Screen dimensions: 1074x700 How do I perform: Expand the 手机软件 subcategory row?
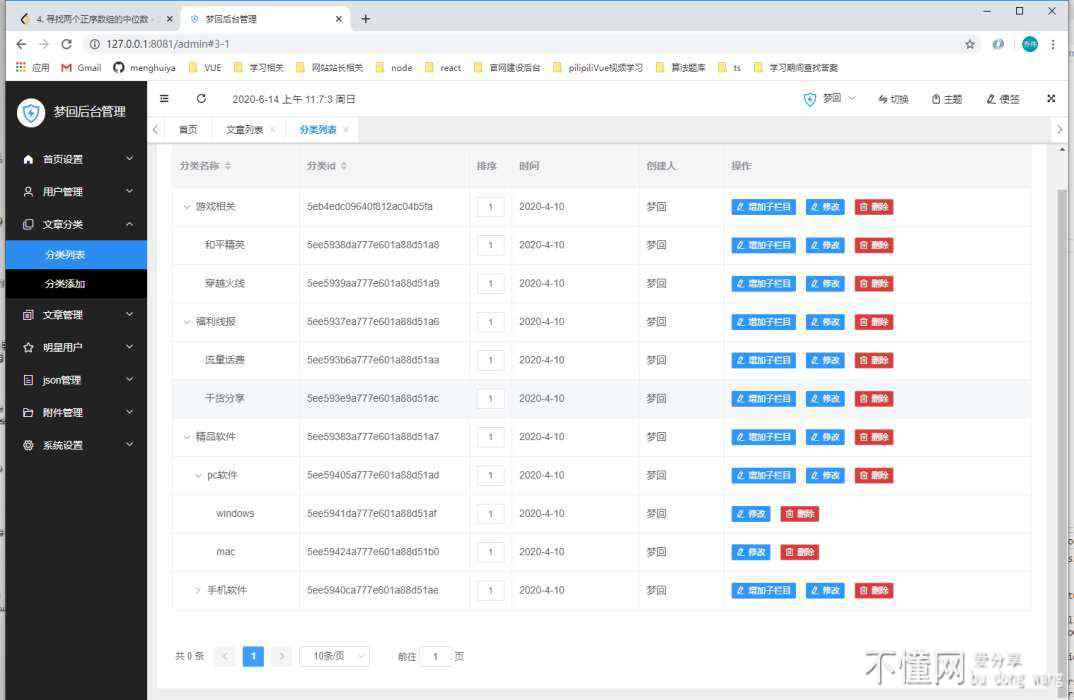[x=198, y=590]
